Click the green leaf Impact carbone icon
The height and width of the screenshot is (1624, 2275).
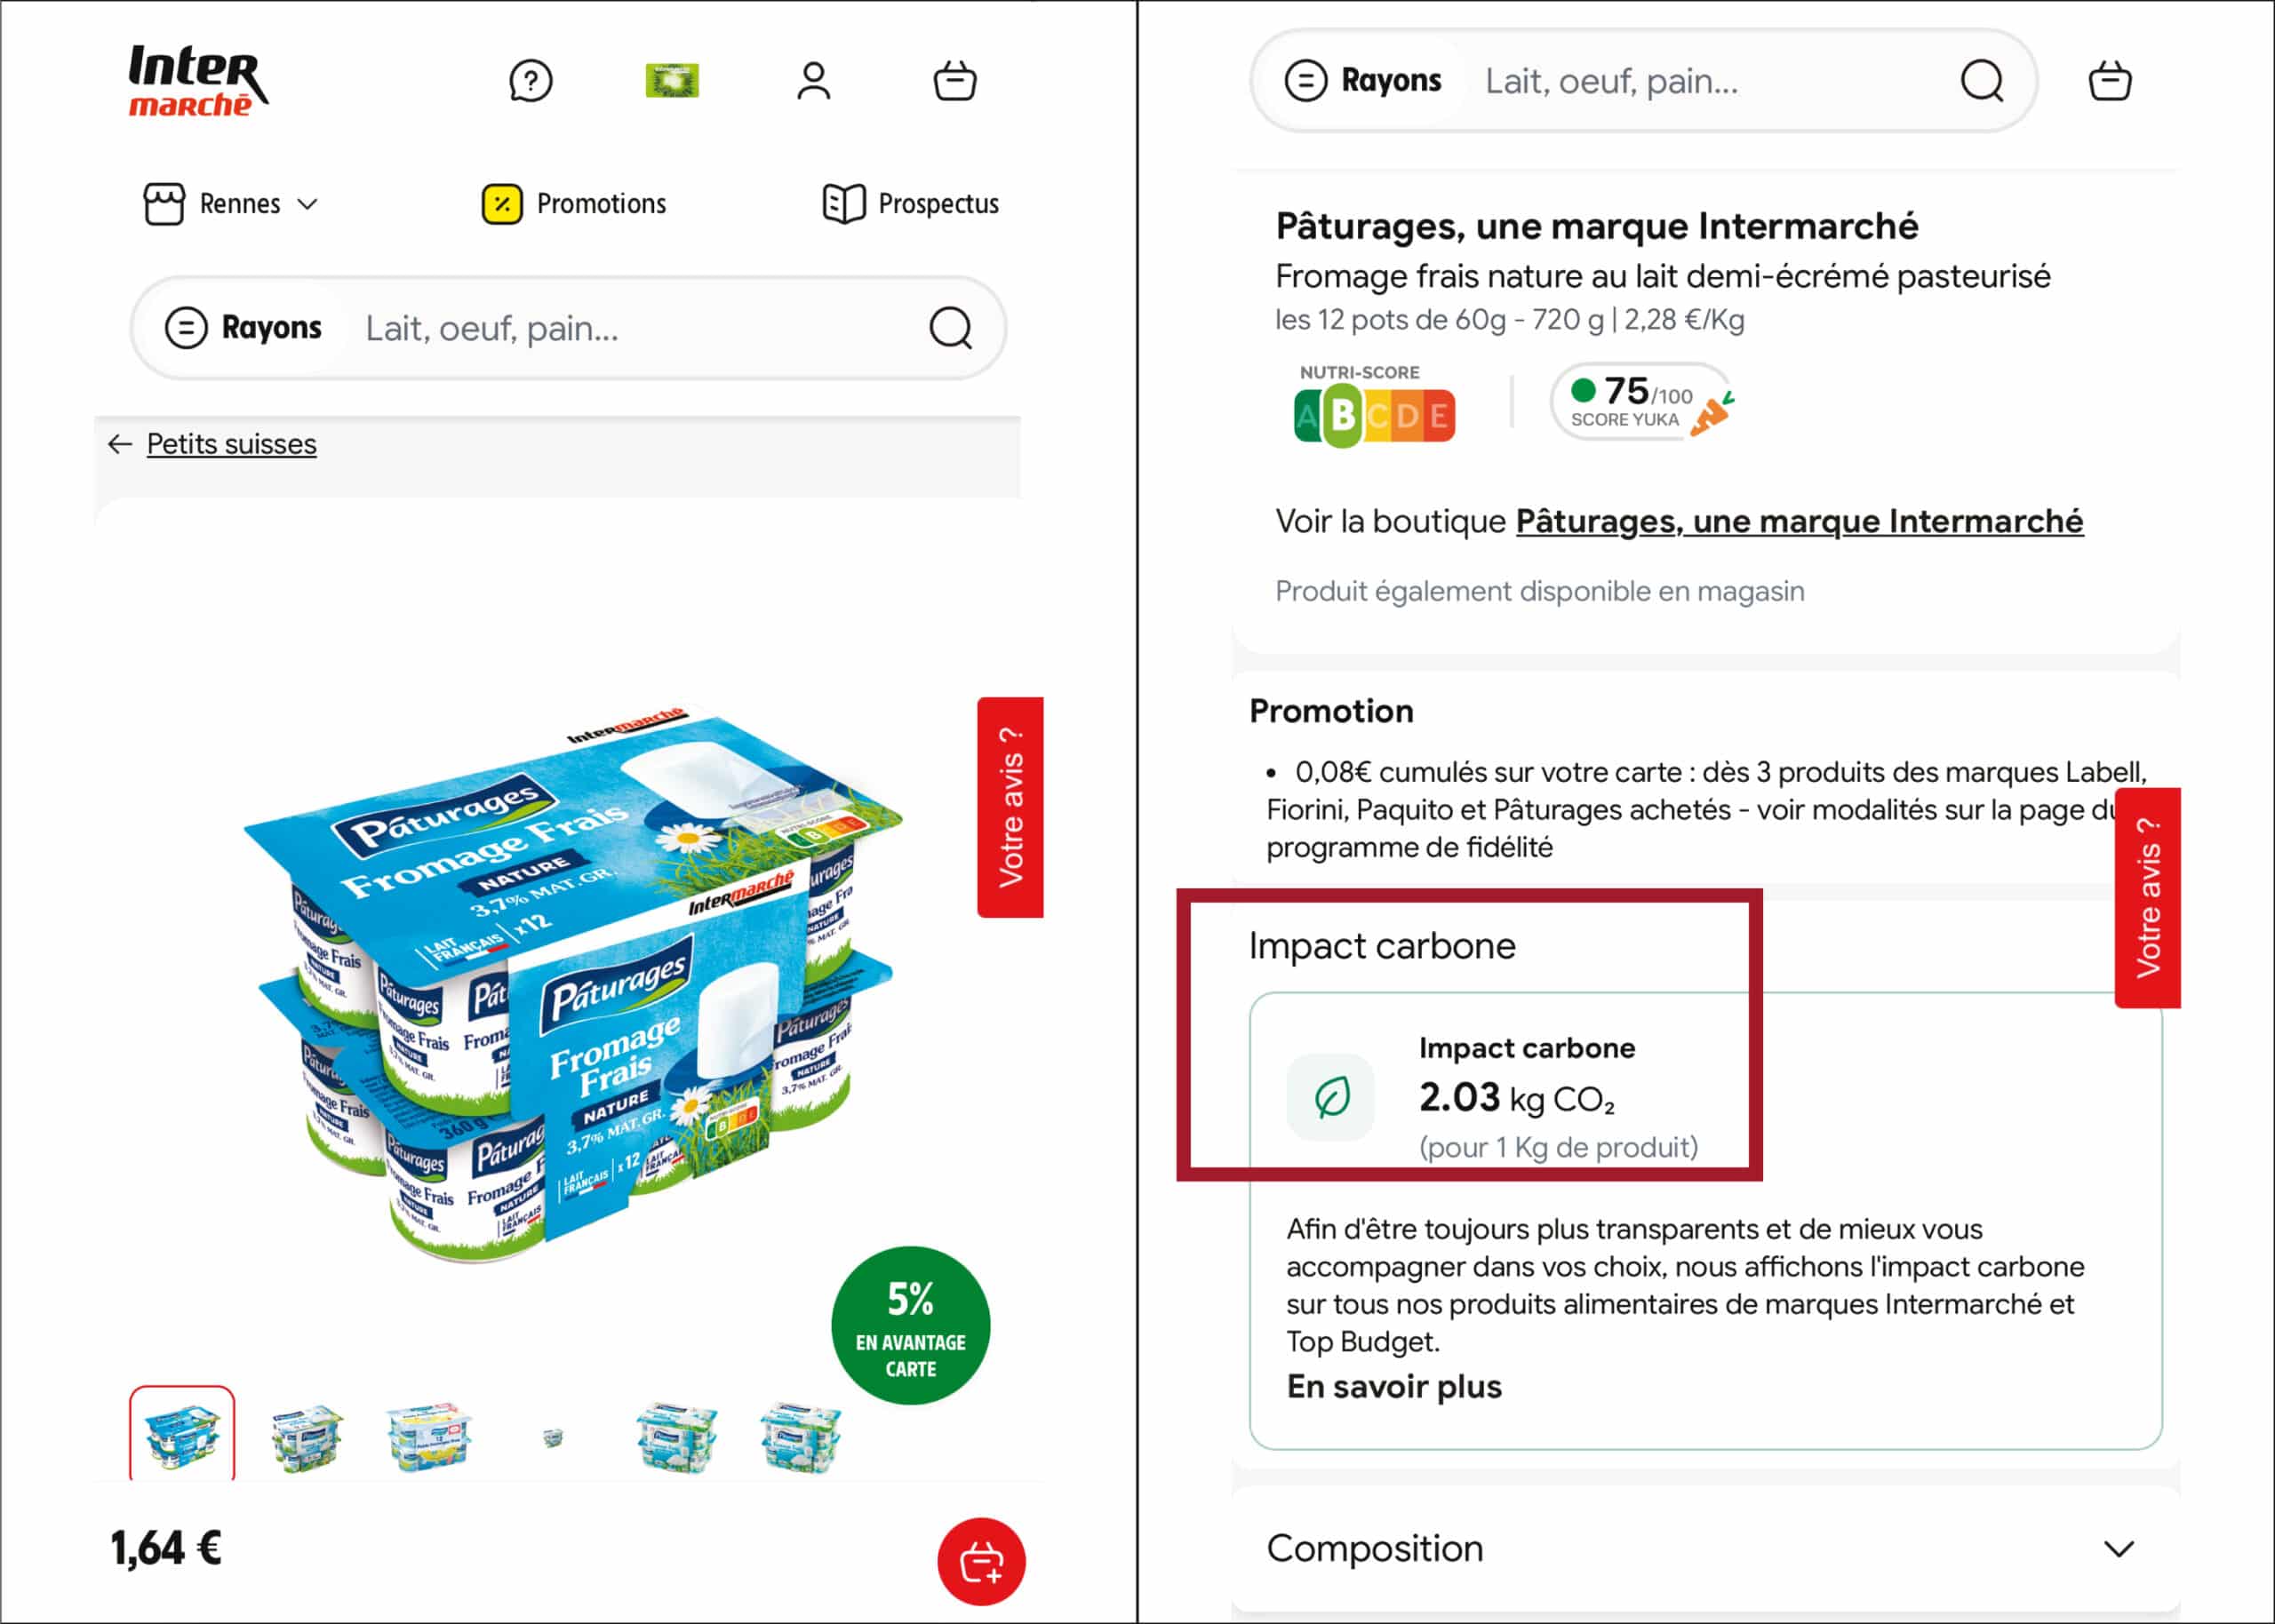coord(1331,1097)
